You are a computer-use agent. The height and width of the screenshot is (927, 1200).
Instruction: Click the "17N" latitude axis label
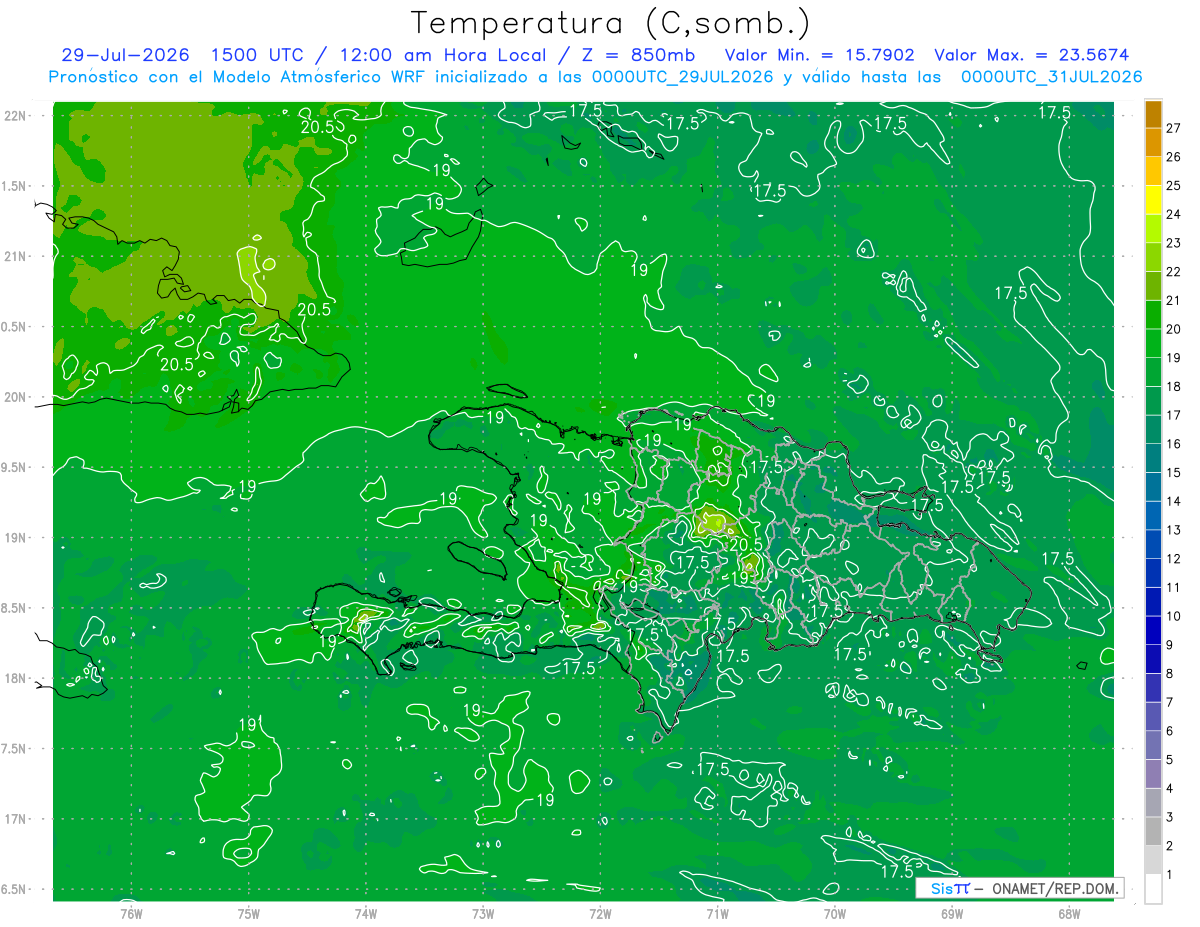point(14,820)
